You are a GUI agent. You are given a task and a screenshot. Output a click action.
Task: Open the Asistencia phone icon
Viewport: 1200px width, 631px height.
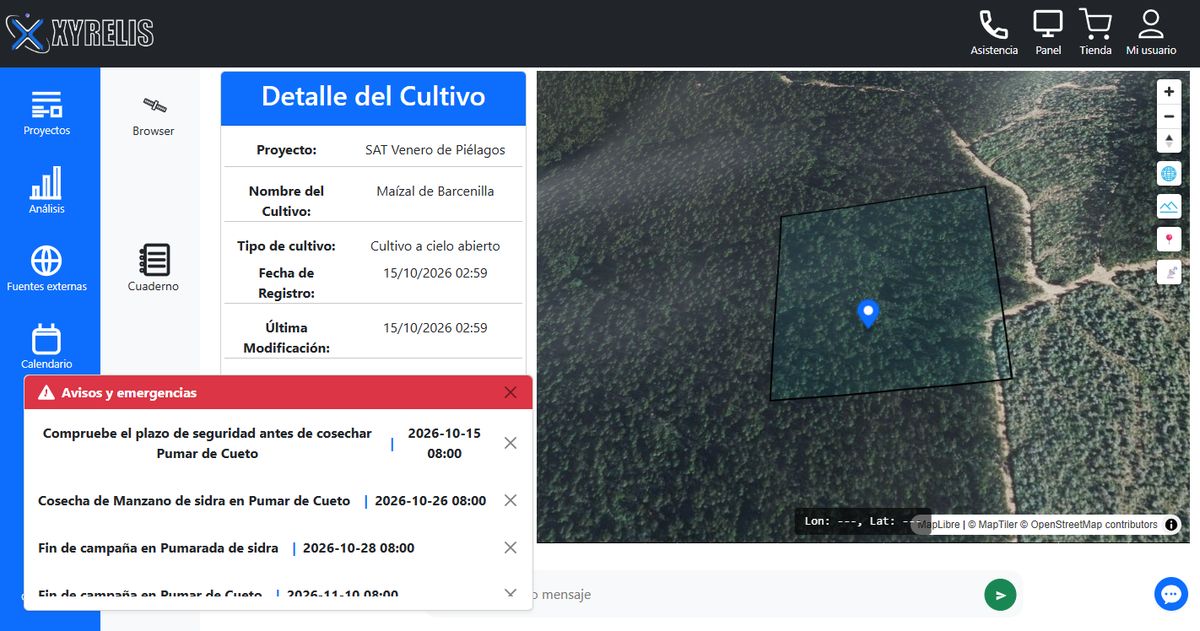[x=994, y=32]
